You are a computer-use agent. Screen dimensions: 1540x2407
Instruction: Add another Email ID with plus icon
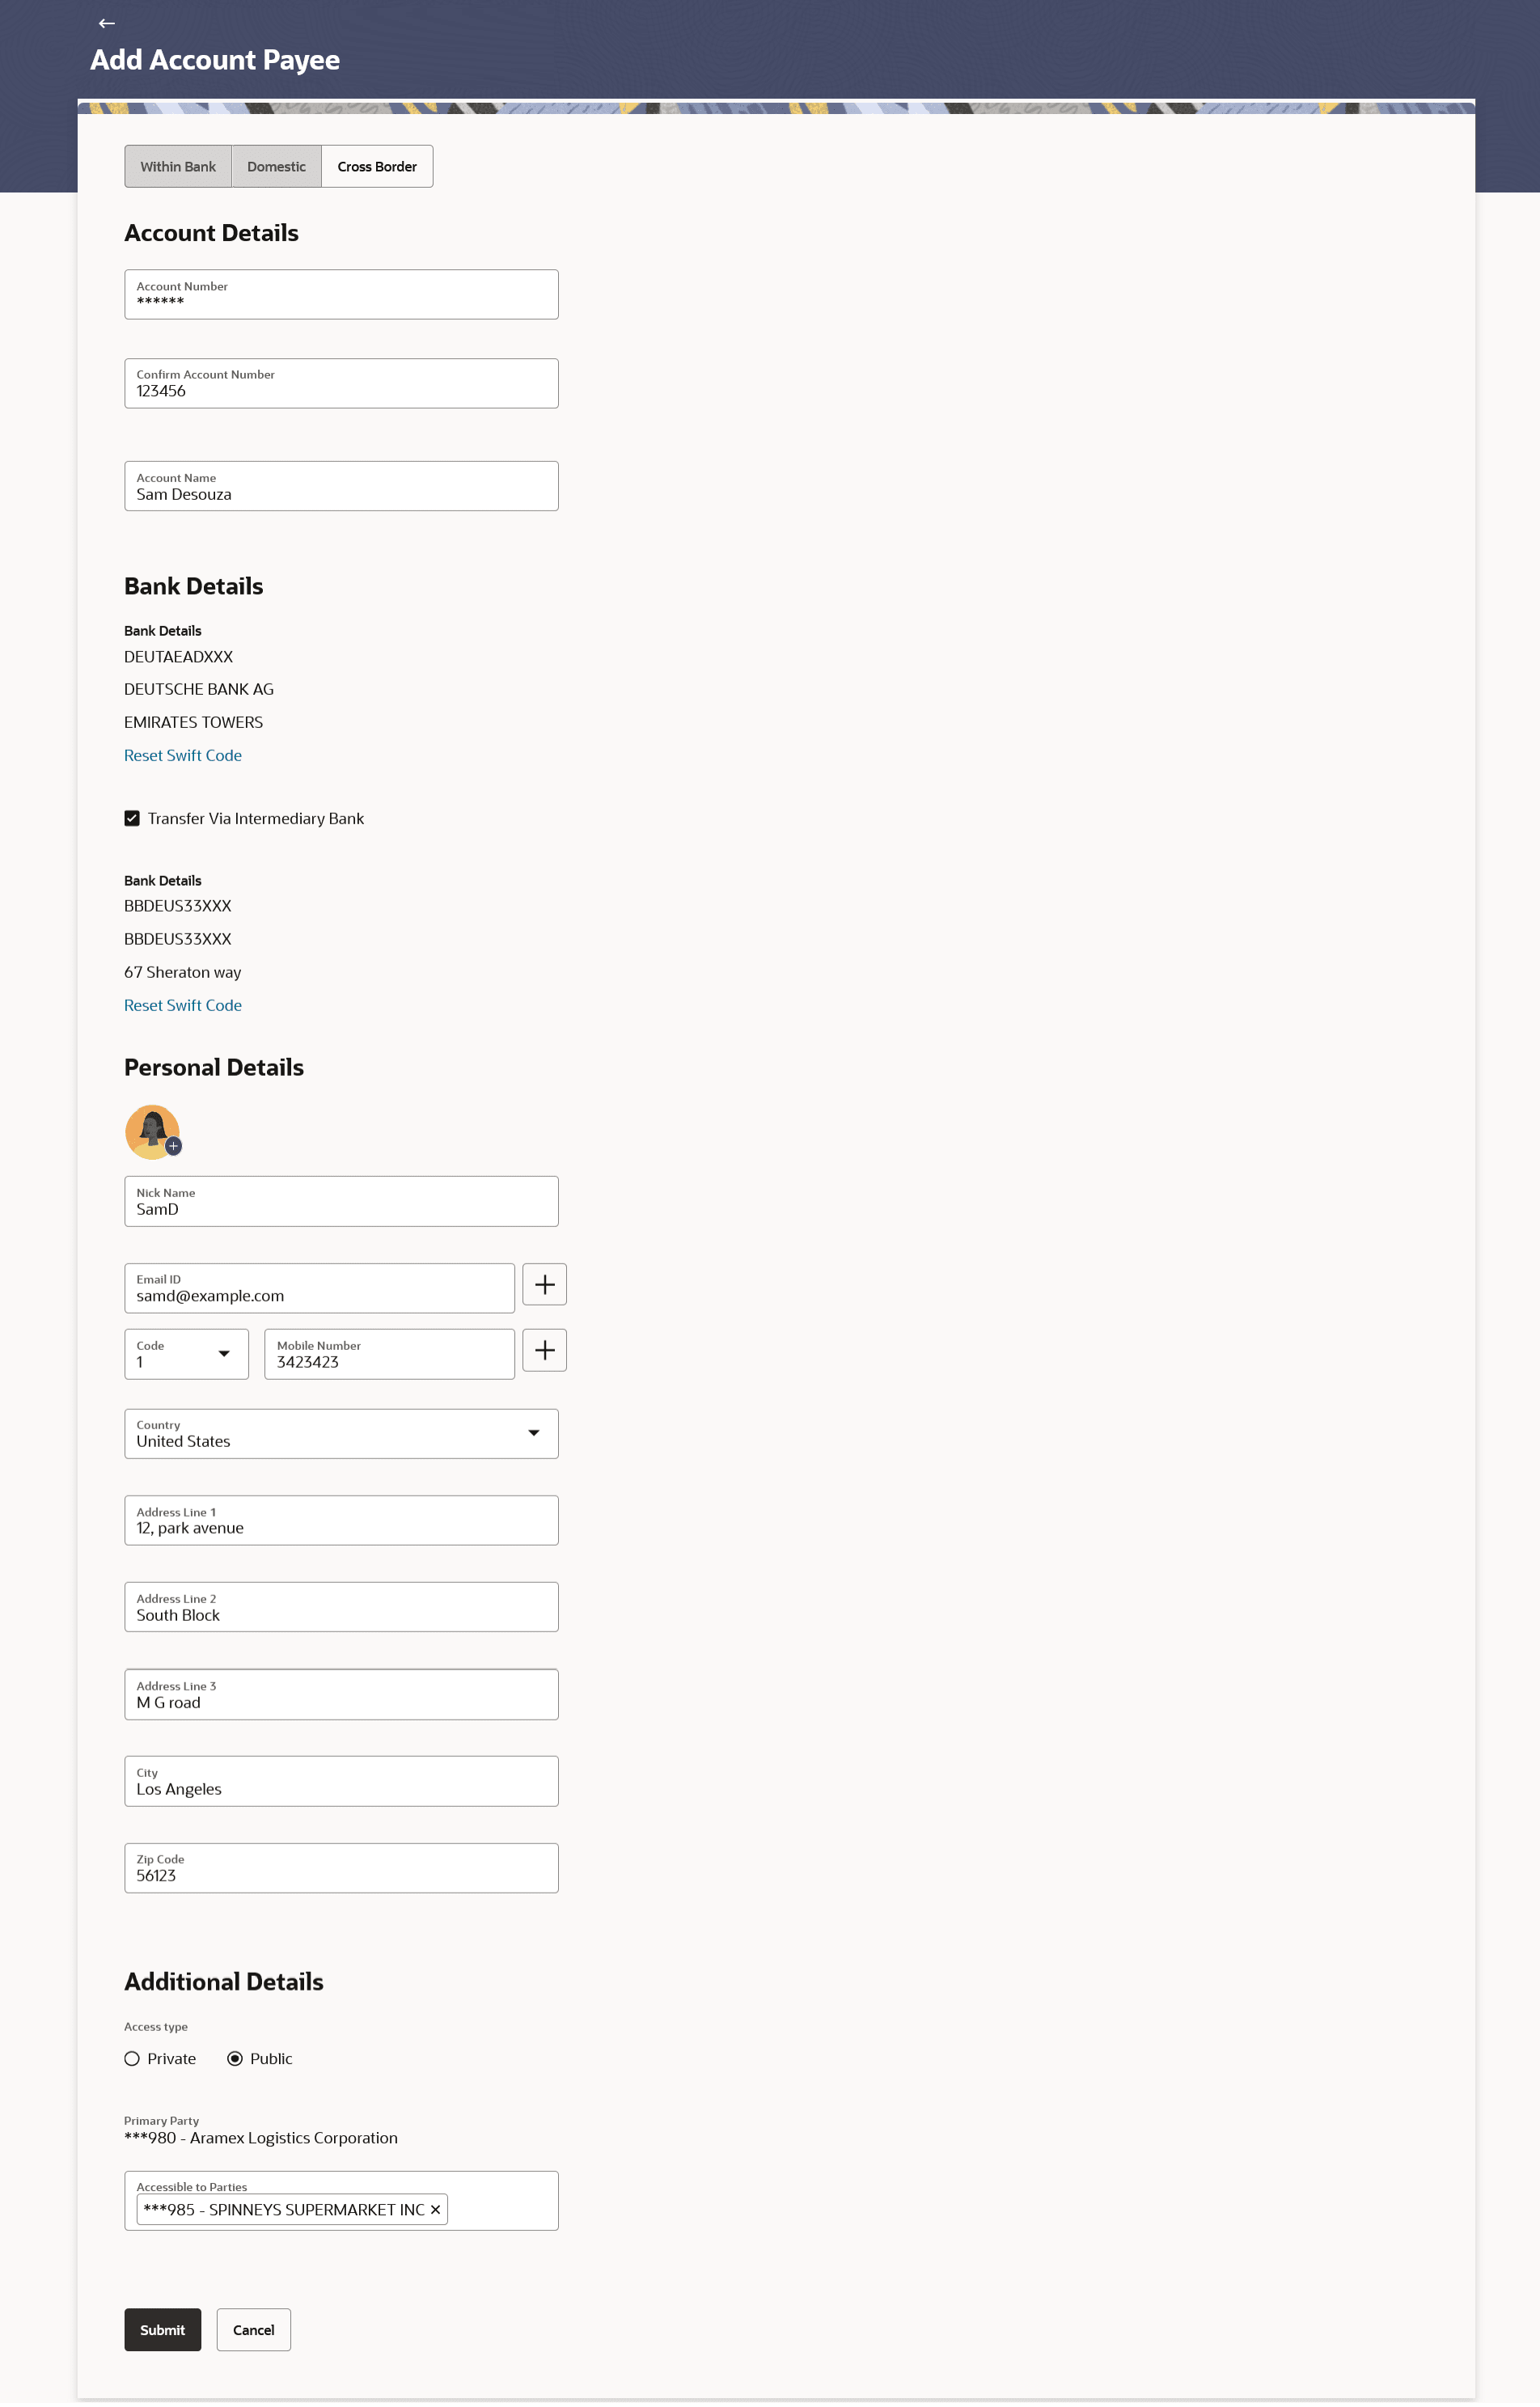(544, 1285)
